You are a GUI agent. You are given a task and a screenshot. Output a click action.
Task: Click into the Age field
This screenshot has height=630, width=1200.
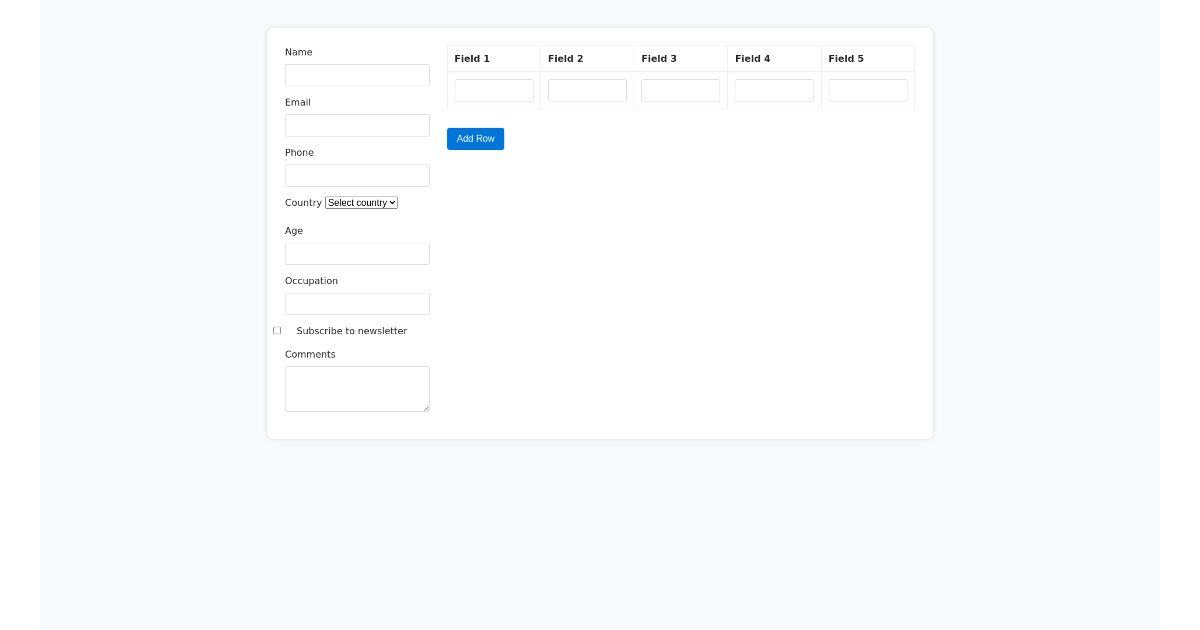point(357,254)
